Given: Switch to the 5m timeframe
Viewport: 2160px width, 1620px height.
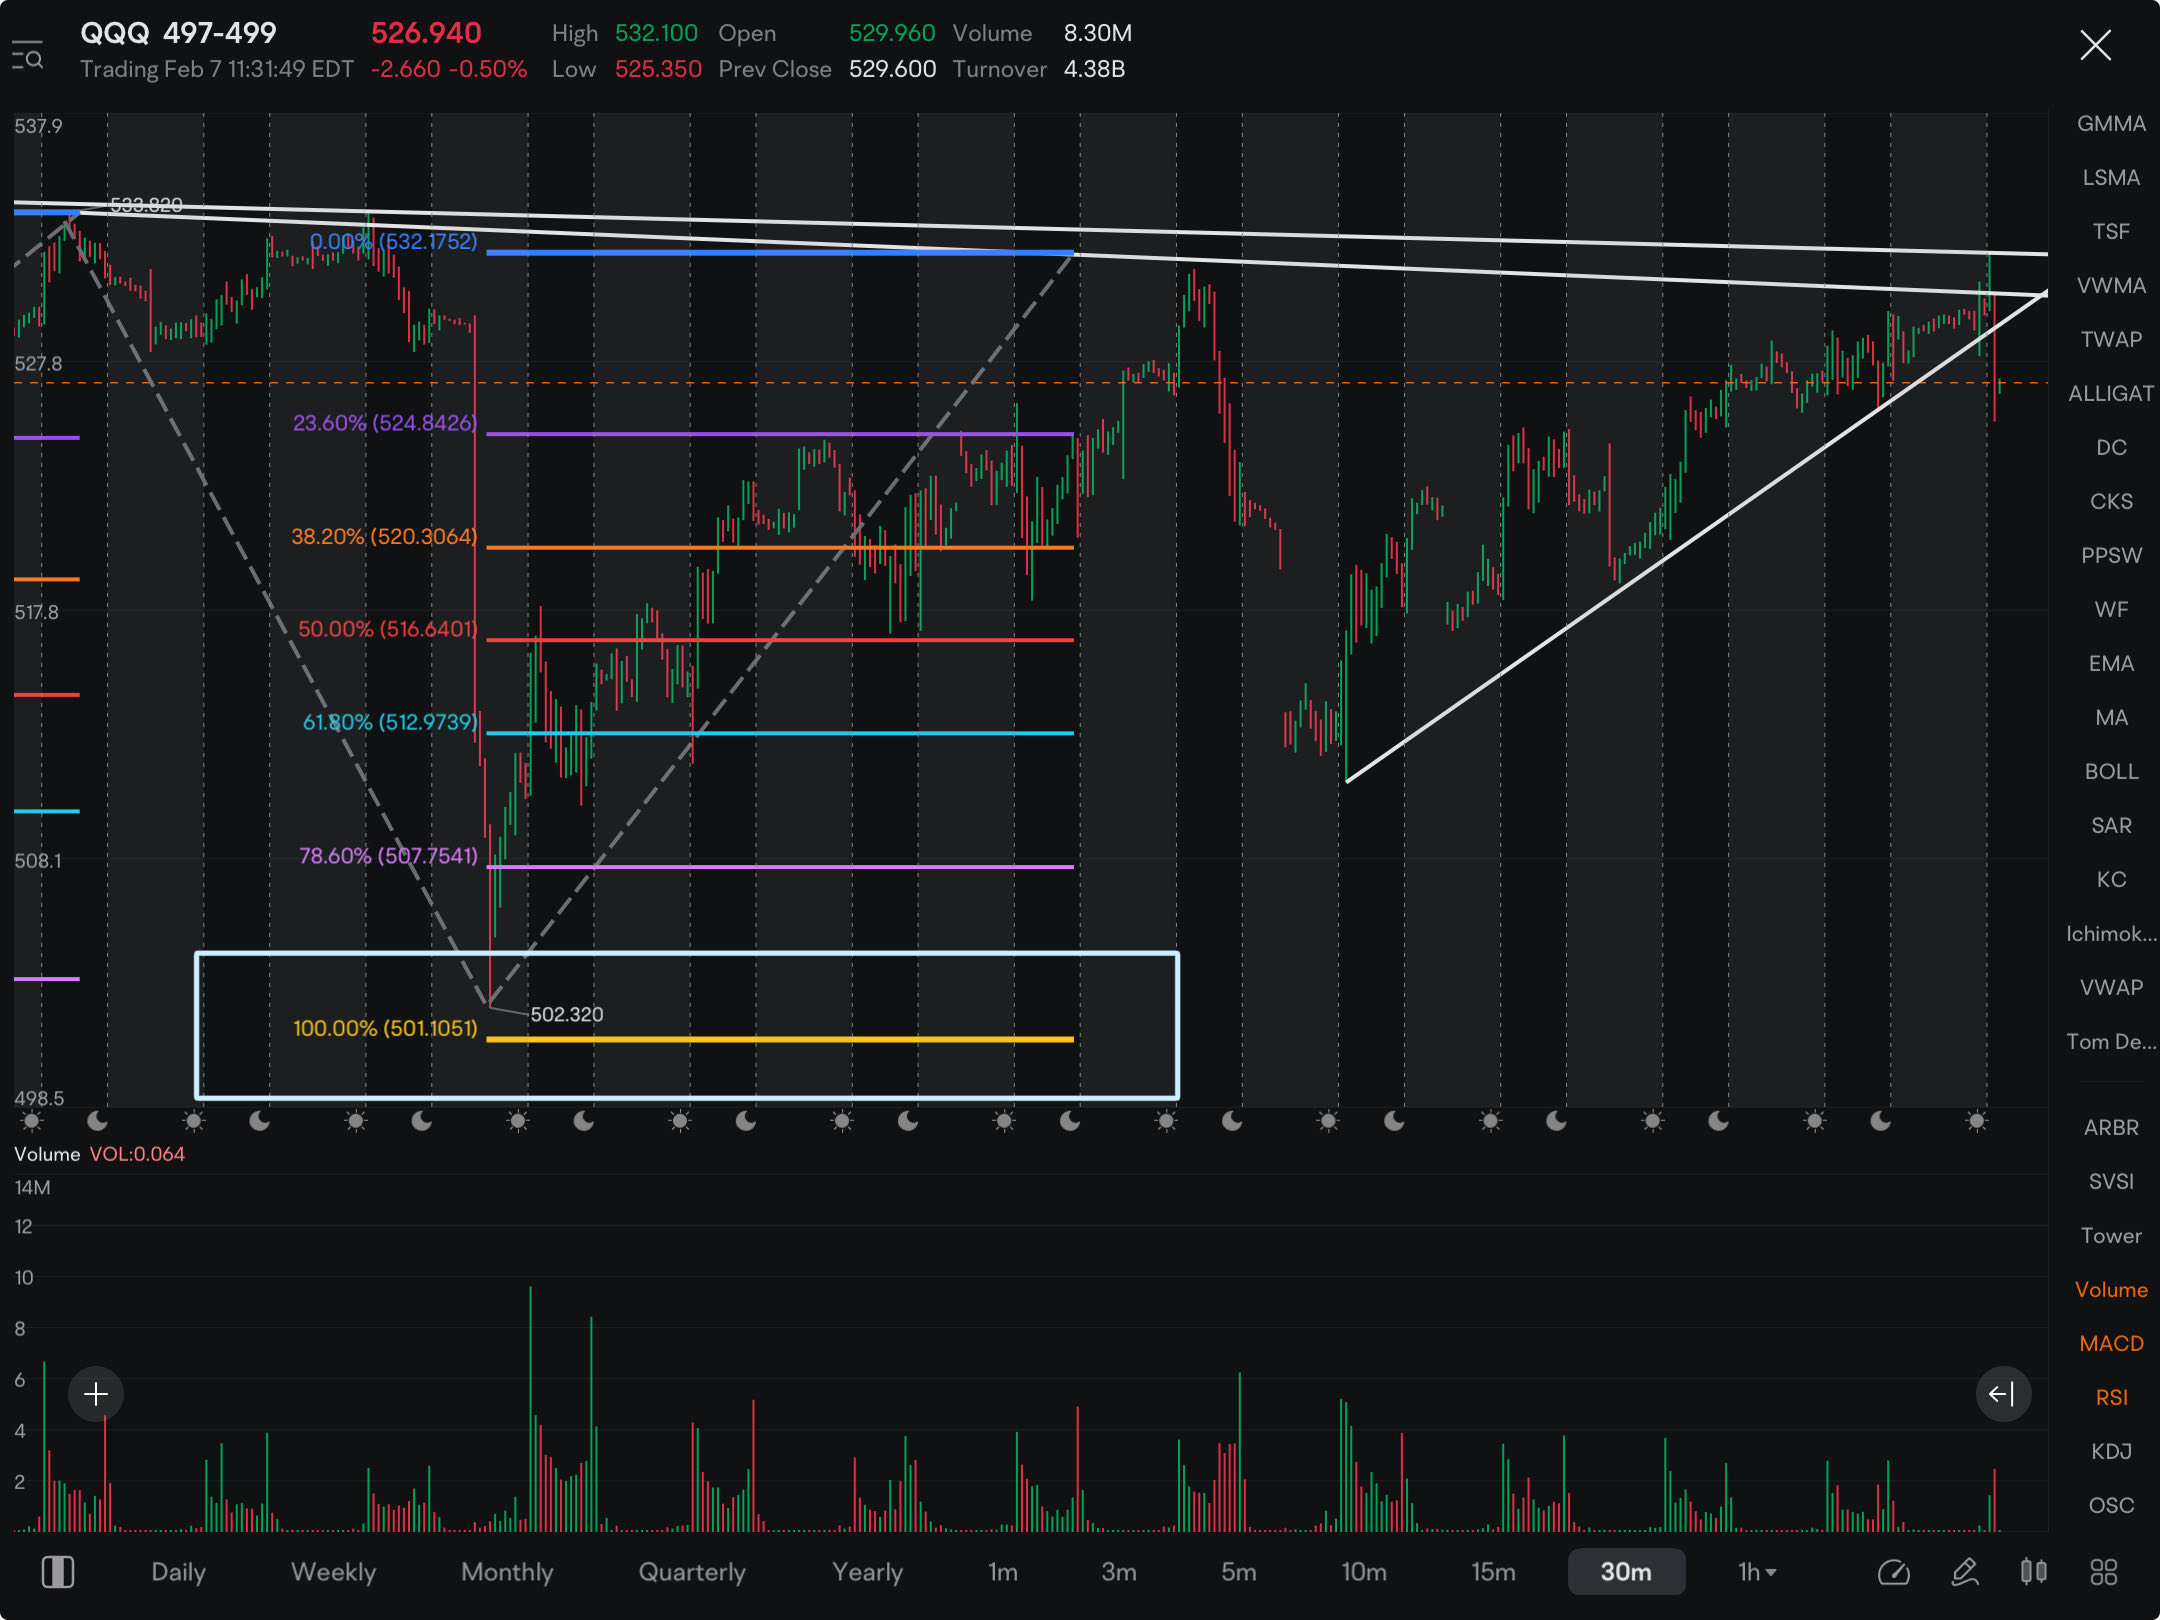Looking at the screenshot, I should 1238,1572.
